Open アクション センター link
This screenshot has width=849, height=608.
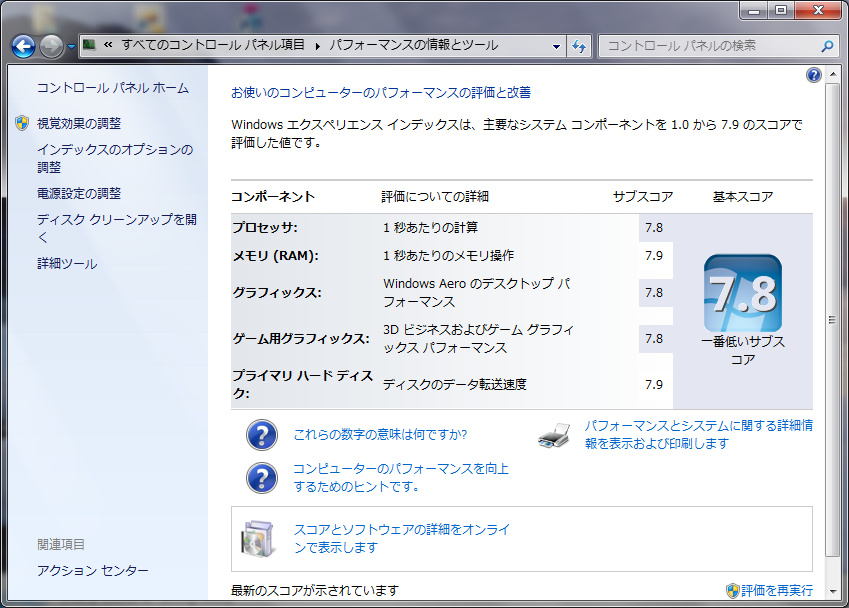(x=93, y=571)
